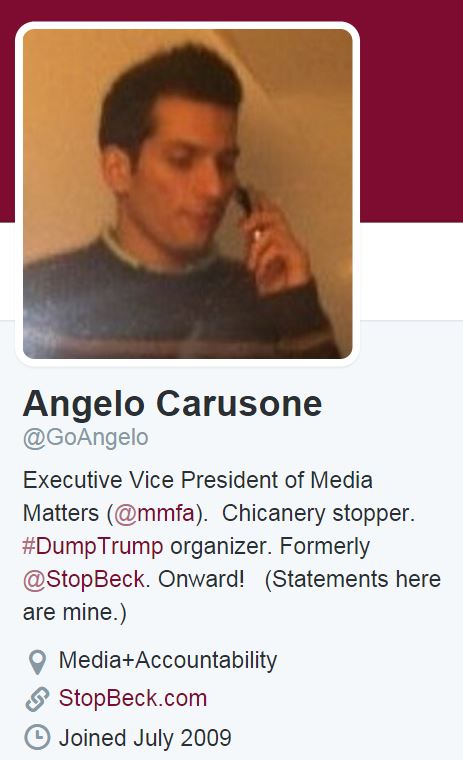This screenshot has height=760, width=463.
Task: Click the @GoAngelo handle
Action: (85, 438)
